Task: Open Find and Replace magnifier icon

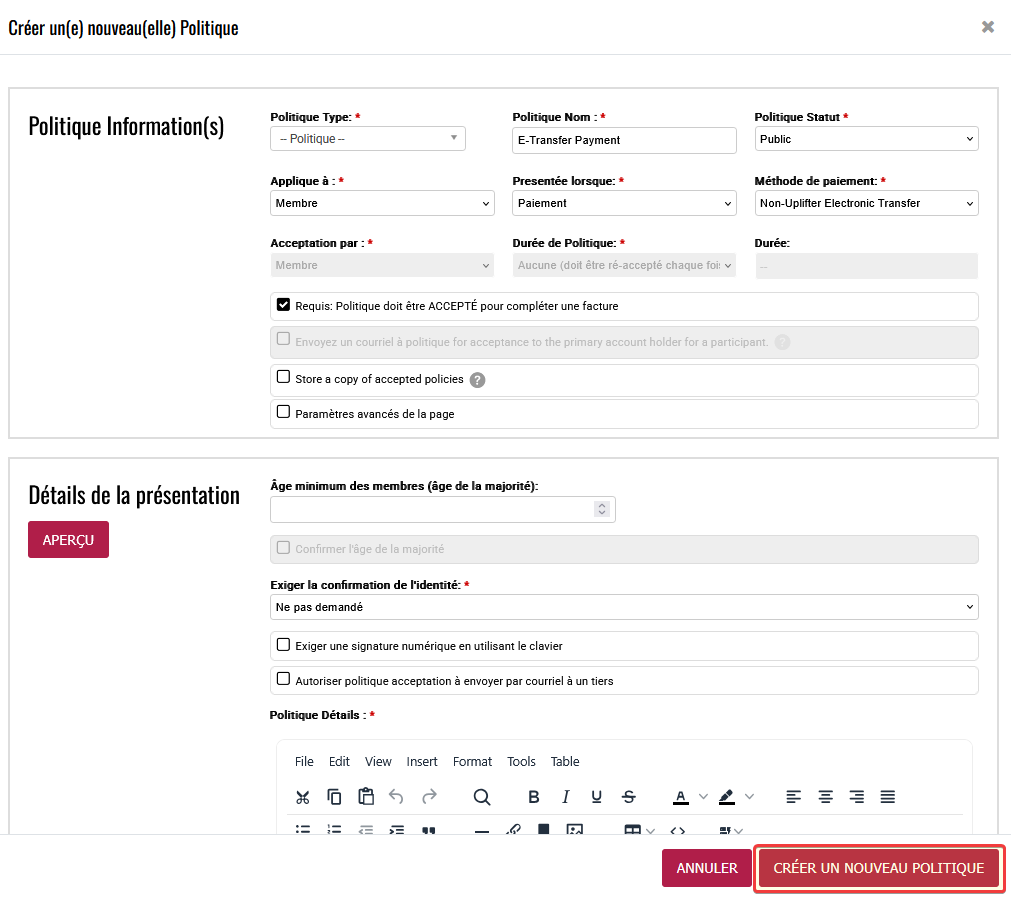Action: [482, 797]
